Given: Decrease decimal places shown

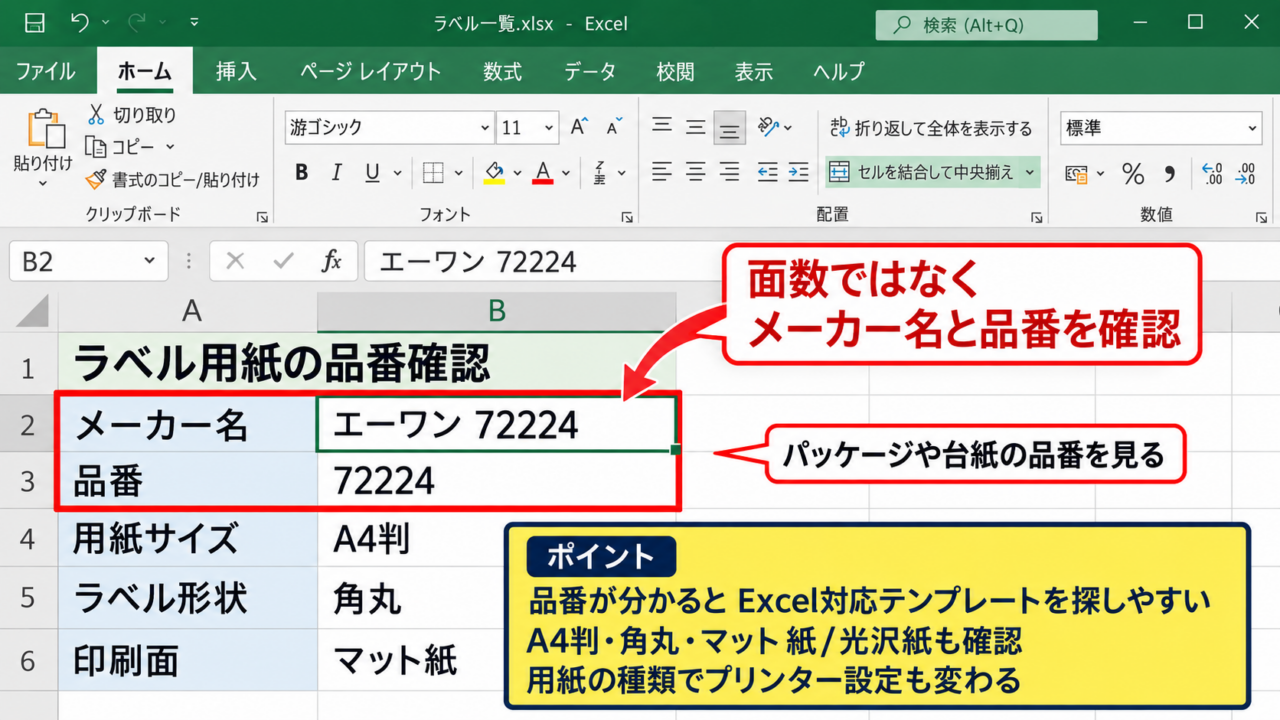Looking at the screenshot, I should tap(1246, 174).
